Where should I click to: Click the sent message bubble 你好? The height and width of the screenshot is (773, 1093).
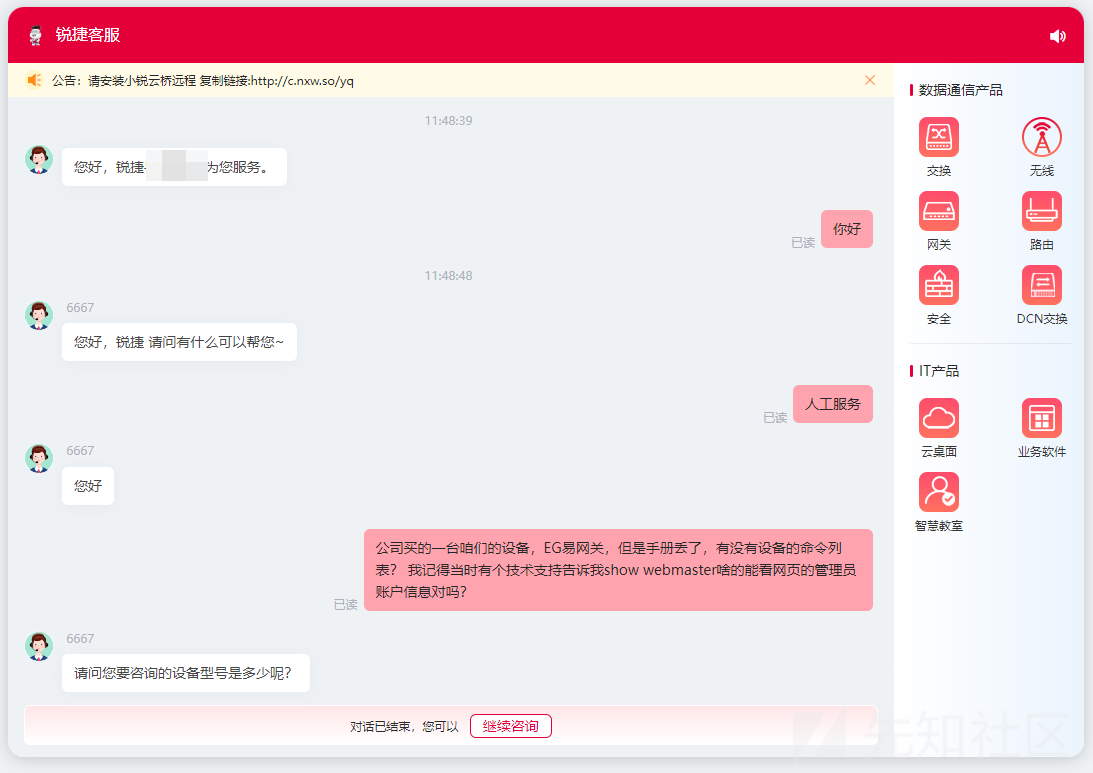coord(847,229)
